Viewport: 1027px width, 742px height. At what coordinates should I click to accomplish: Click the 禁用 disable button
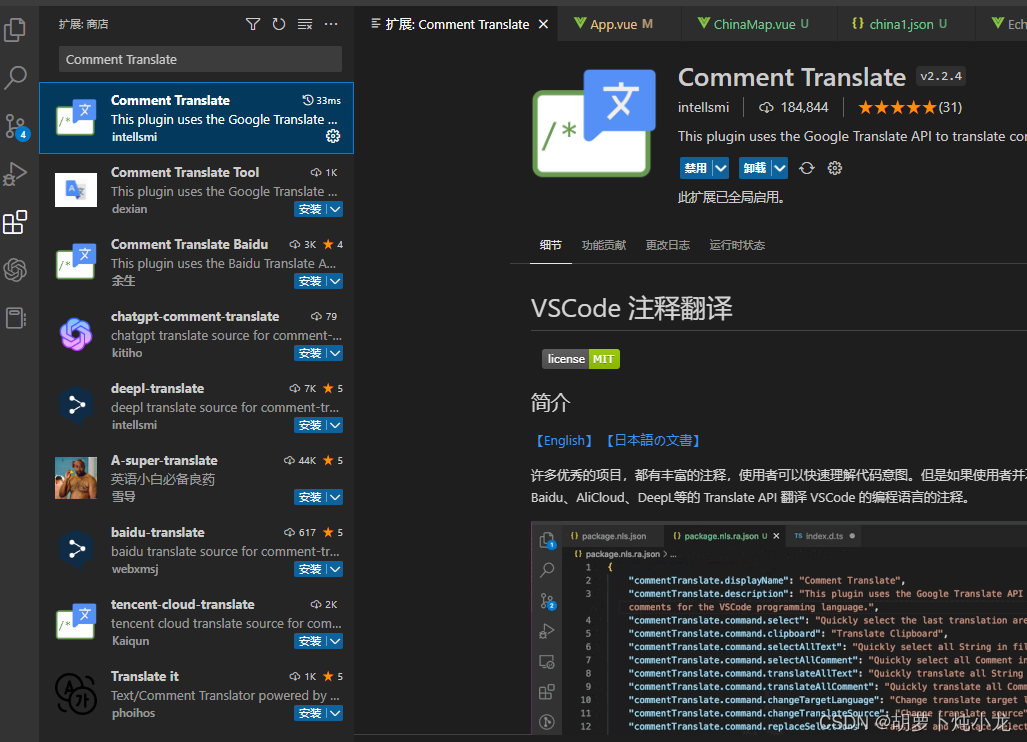click(x=696, y=168)
